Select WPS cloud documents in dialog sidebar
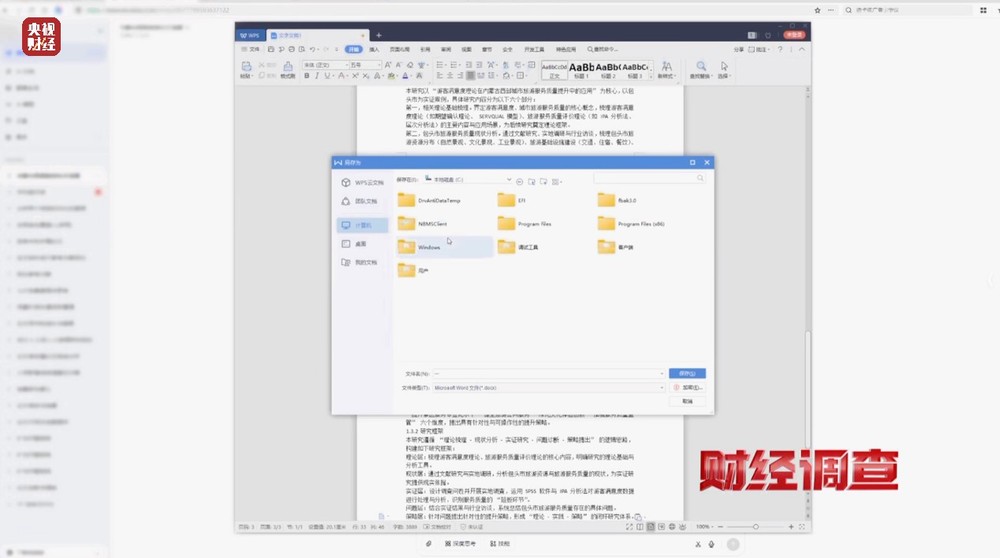 click(x=361, y=183)
